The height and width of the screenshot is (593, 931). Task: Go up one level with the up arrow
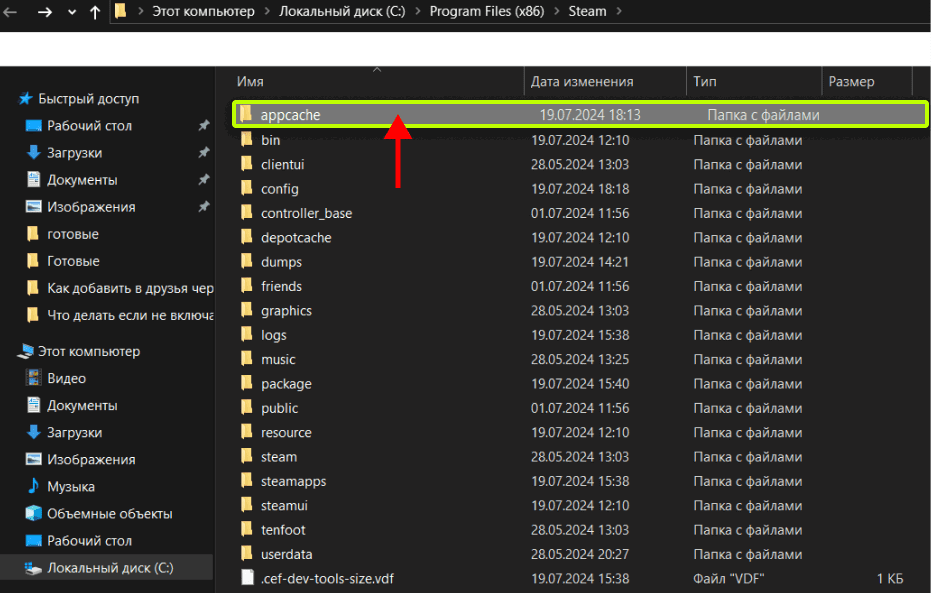(x=95, y=11)
